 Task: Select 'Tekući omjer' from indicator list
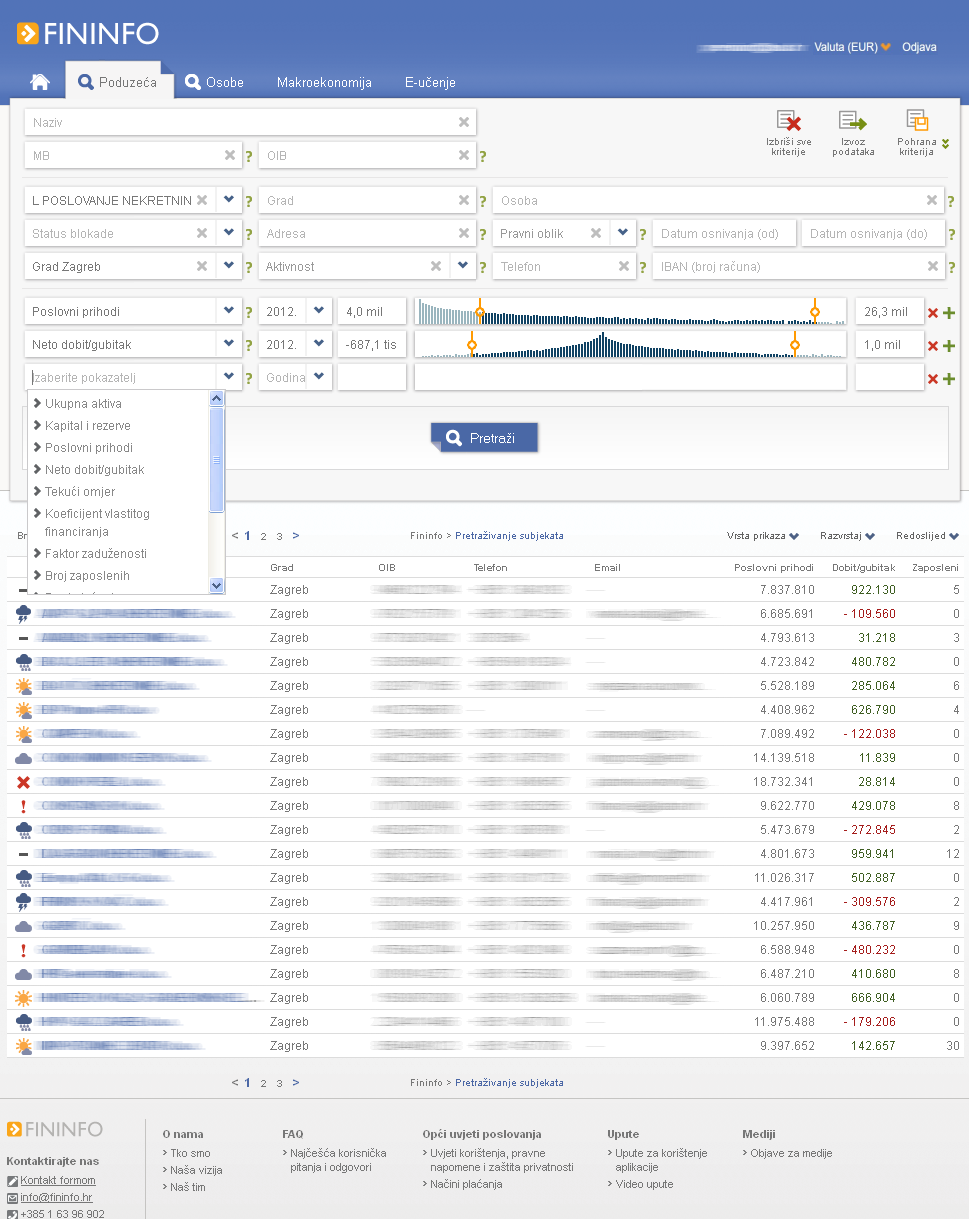click(x=80, y=492)
